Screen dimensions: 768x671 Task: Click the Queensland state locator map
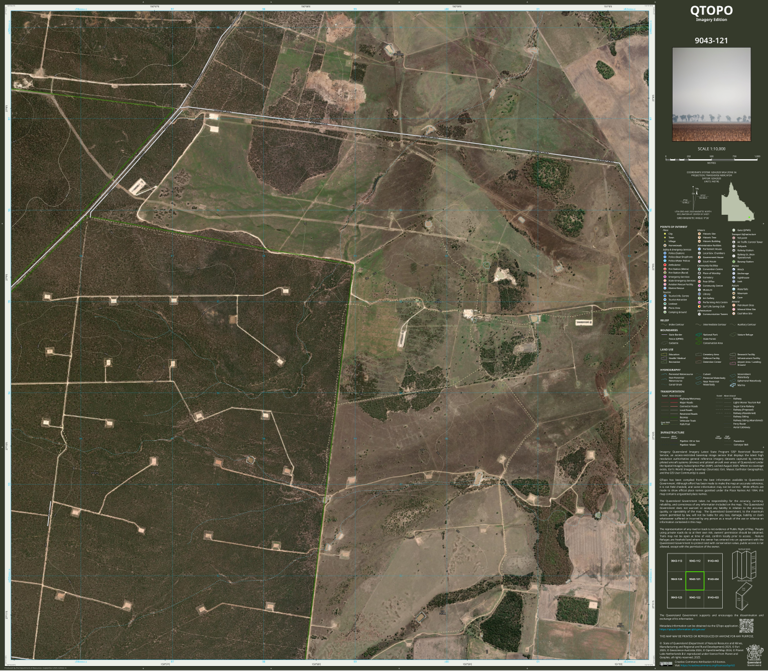click(x=738, y=202)
